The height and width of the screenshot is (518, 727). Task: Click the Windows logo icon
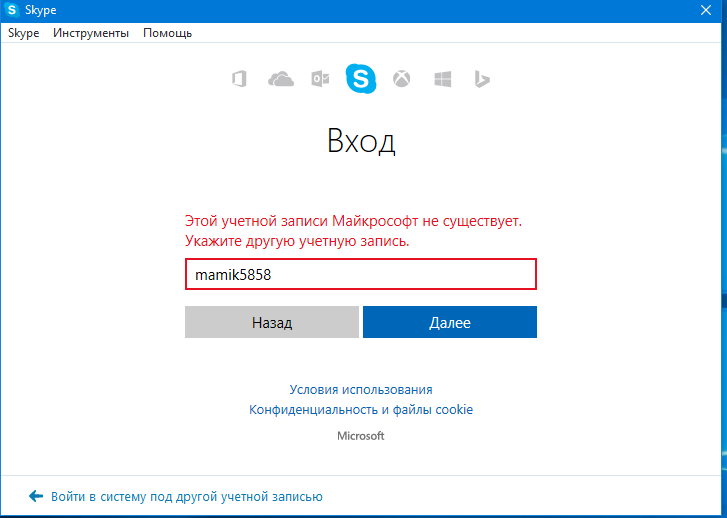coord(443,79)
